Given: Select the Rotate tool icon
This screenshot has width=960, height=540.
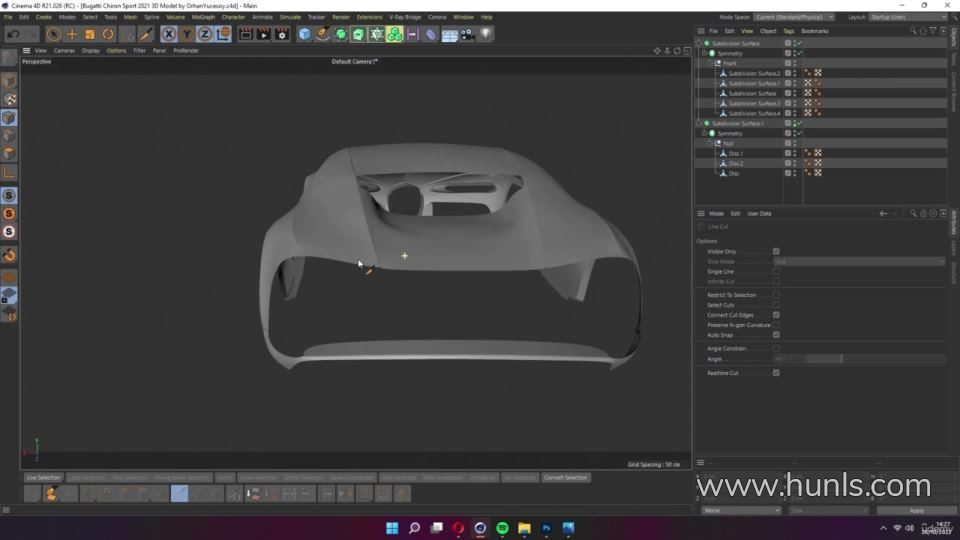Looking at the screenshot, I should [x=108, y=34].
